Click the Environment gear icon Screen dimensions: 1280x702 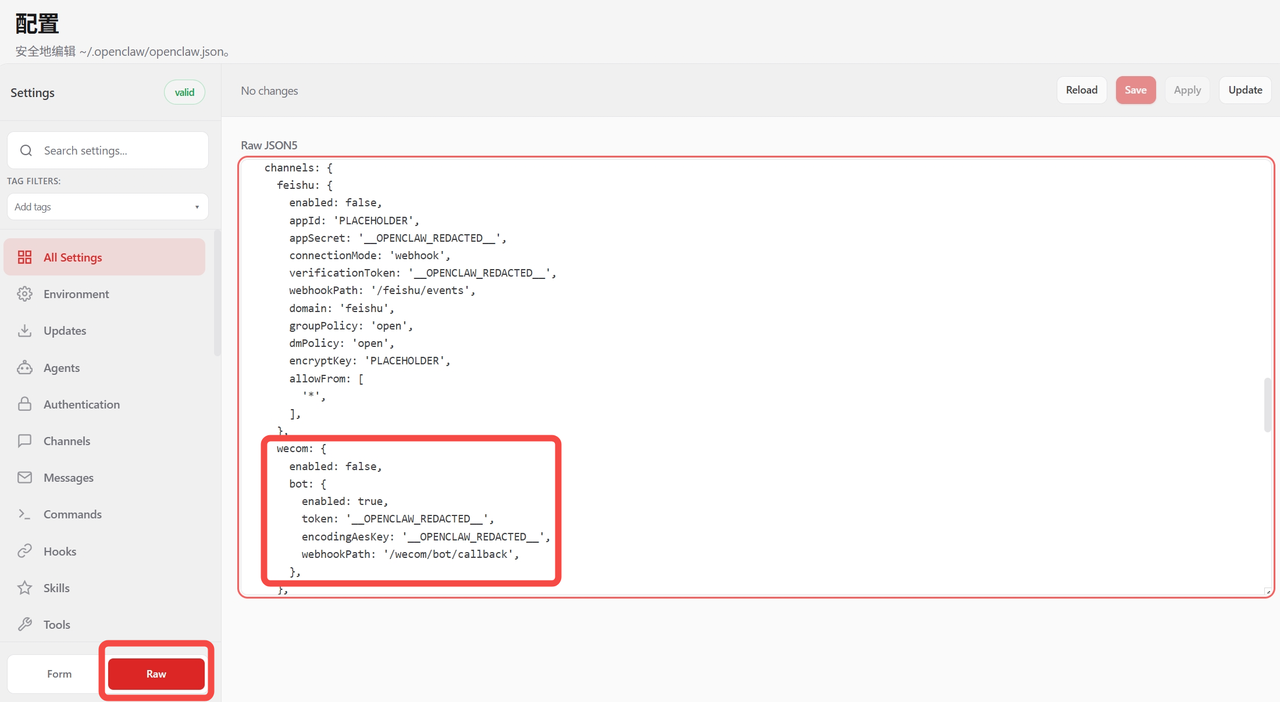click(25, 294)
